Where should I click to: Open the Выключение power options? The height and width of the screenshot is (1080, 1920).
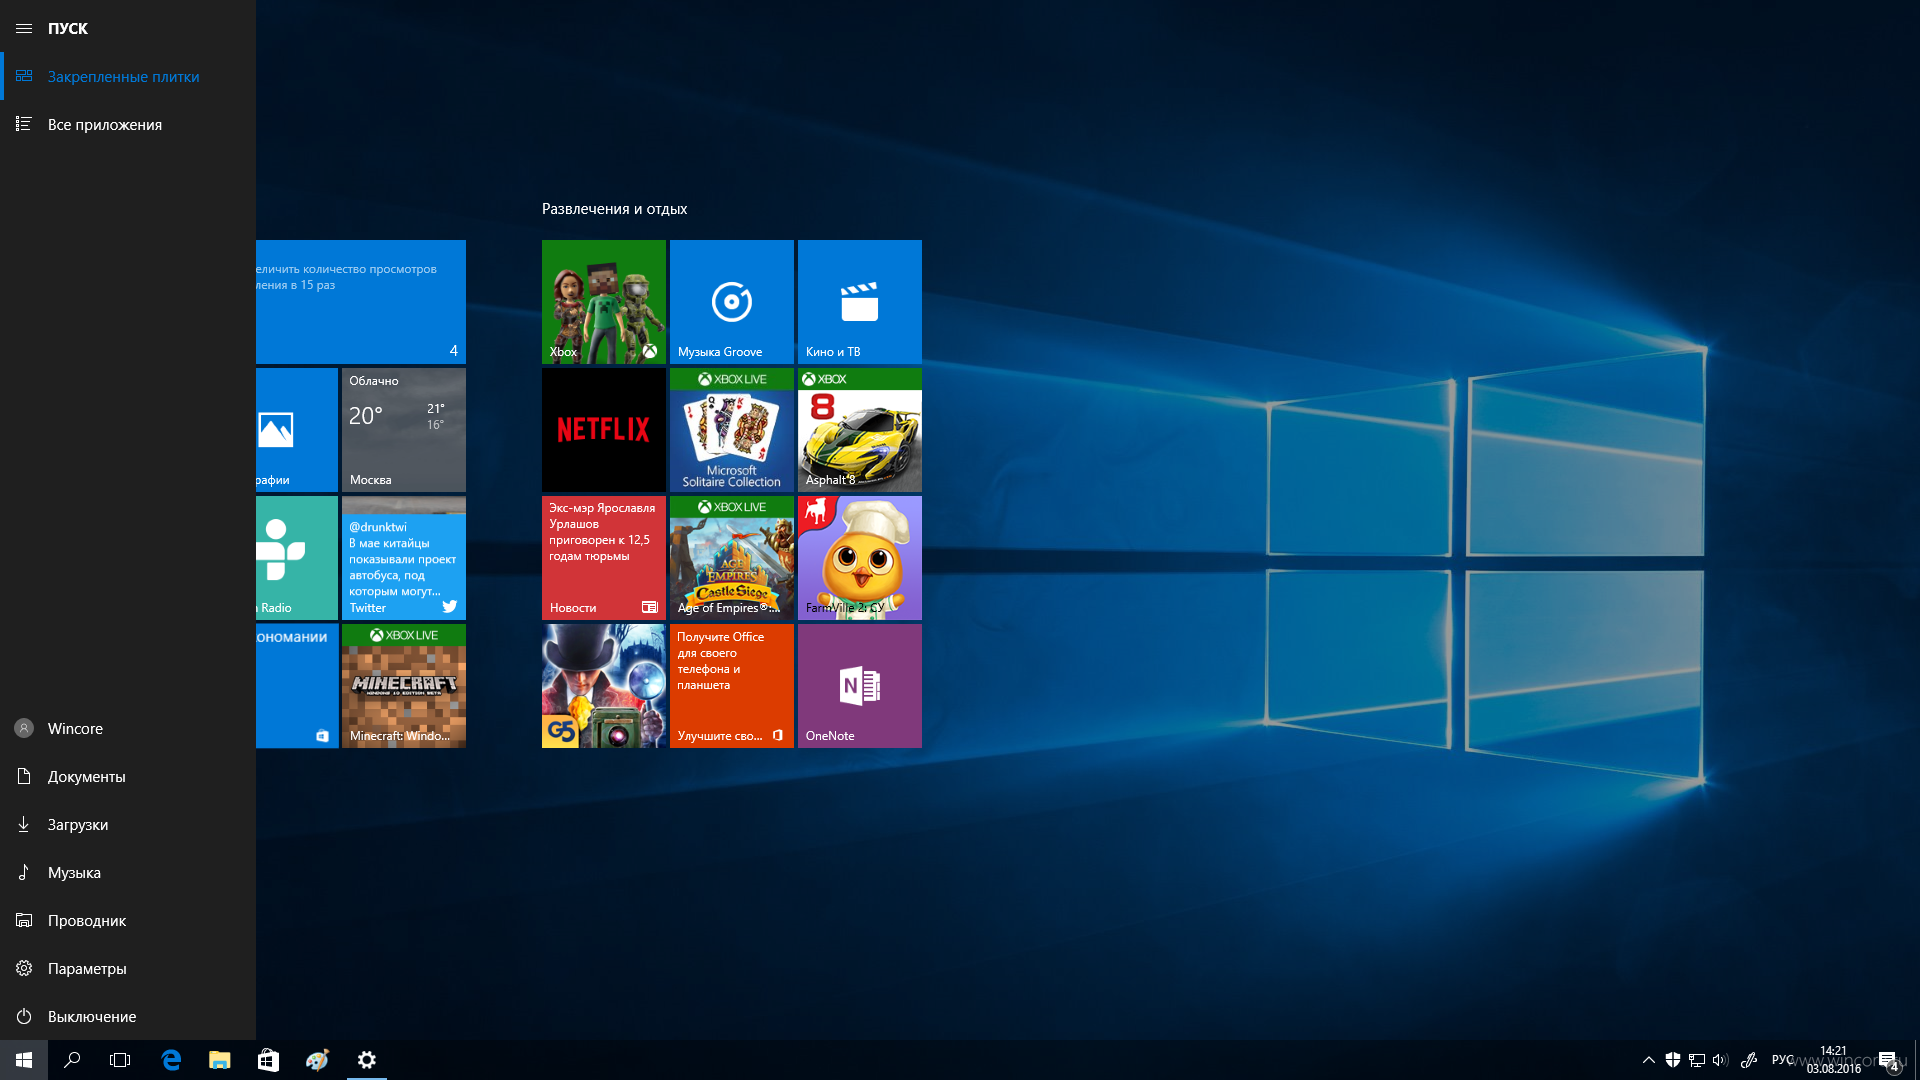coord(128,1016)
